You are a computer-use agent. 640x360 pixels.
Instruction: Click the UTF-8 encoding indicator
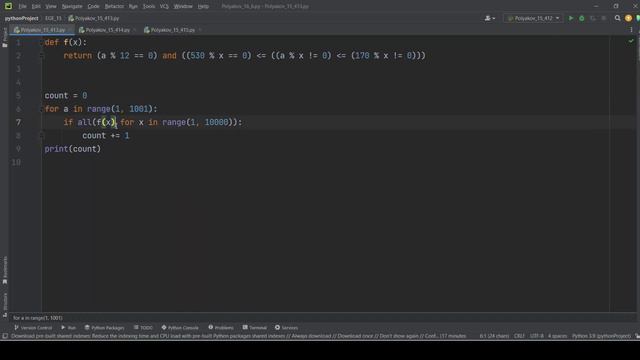pos(537,336)
